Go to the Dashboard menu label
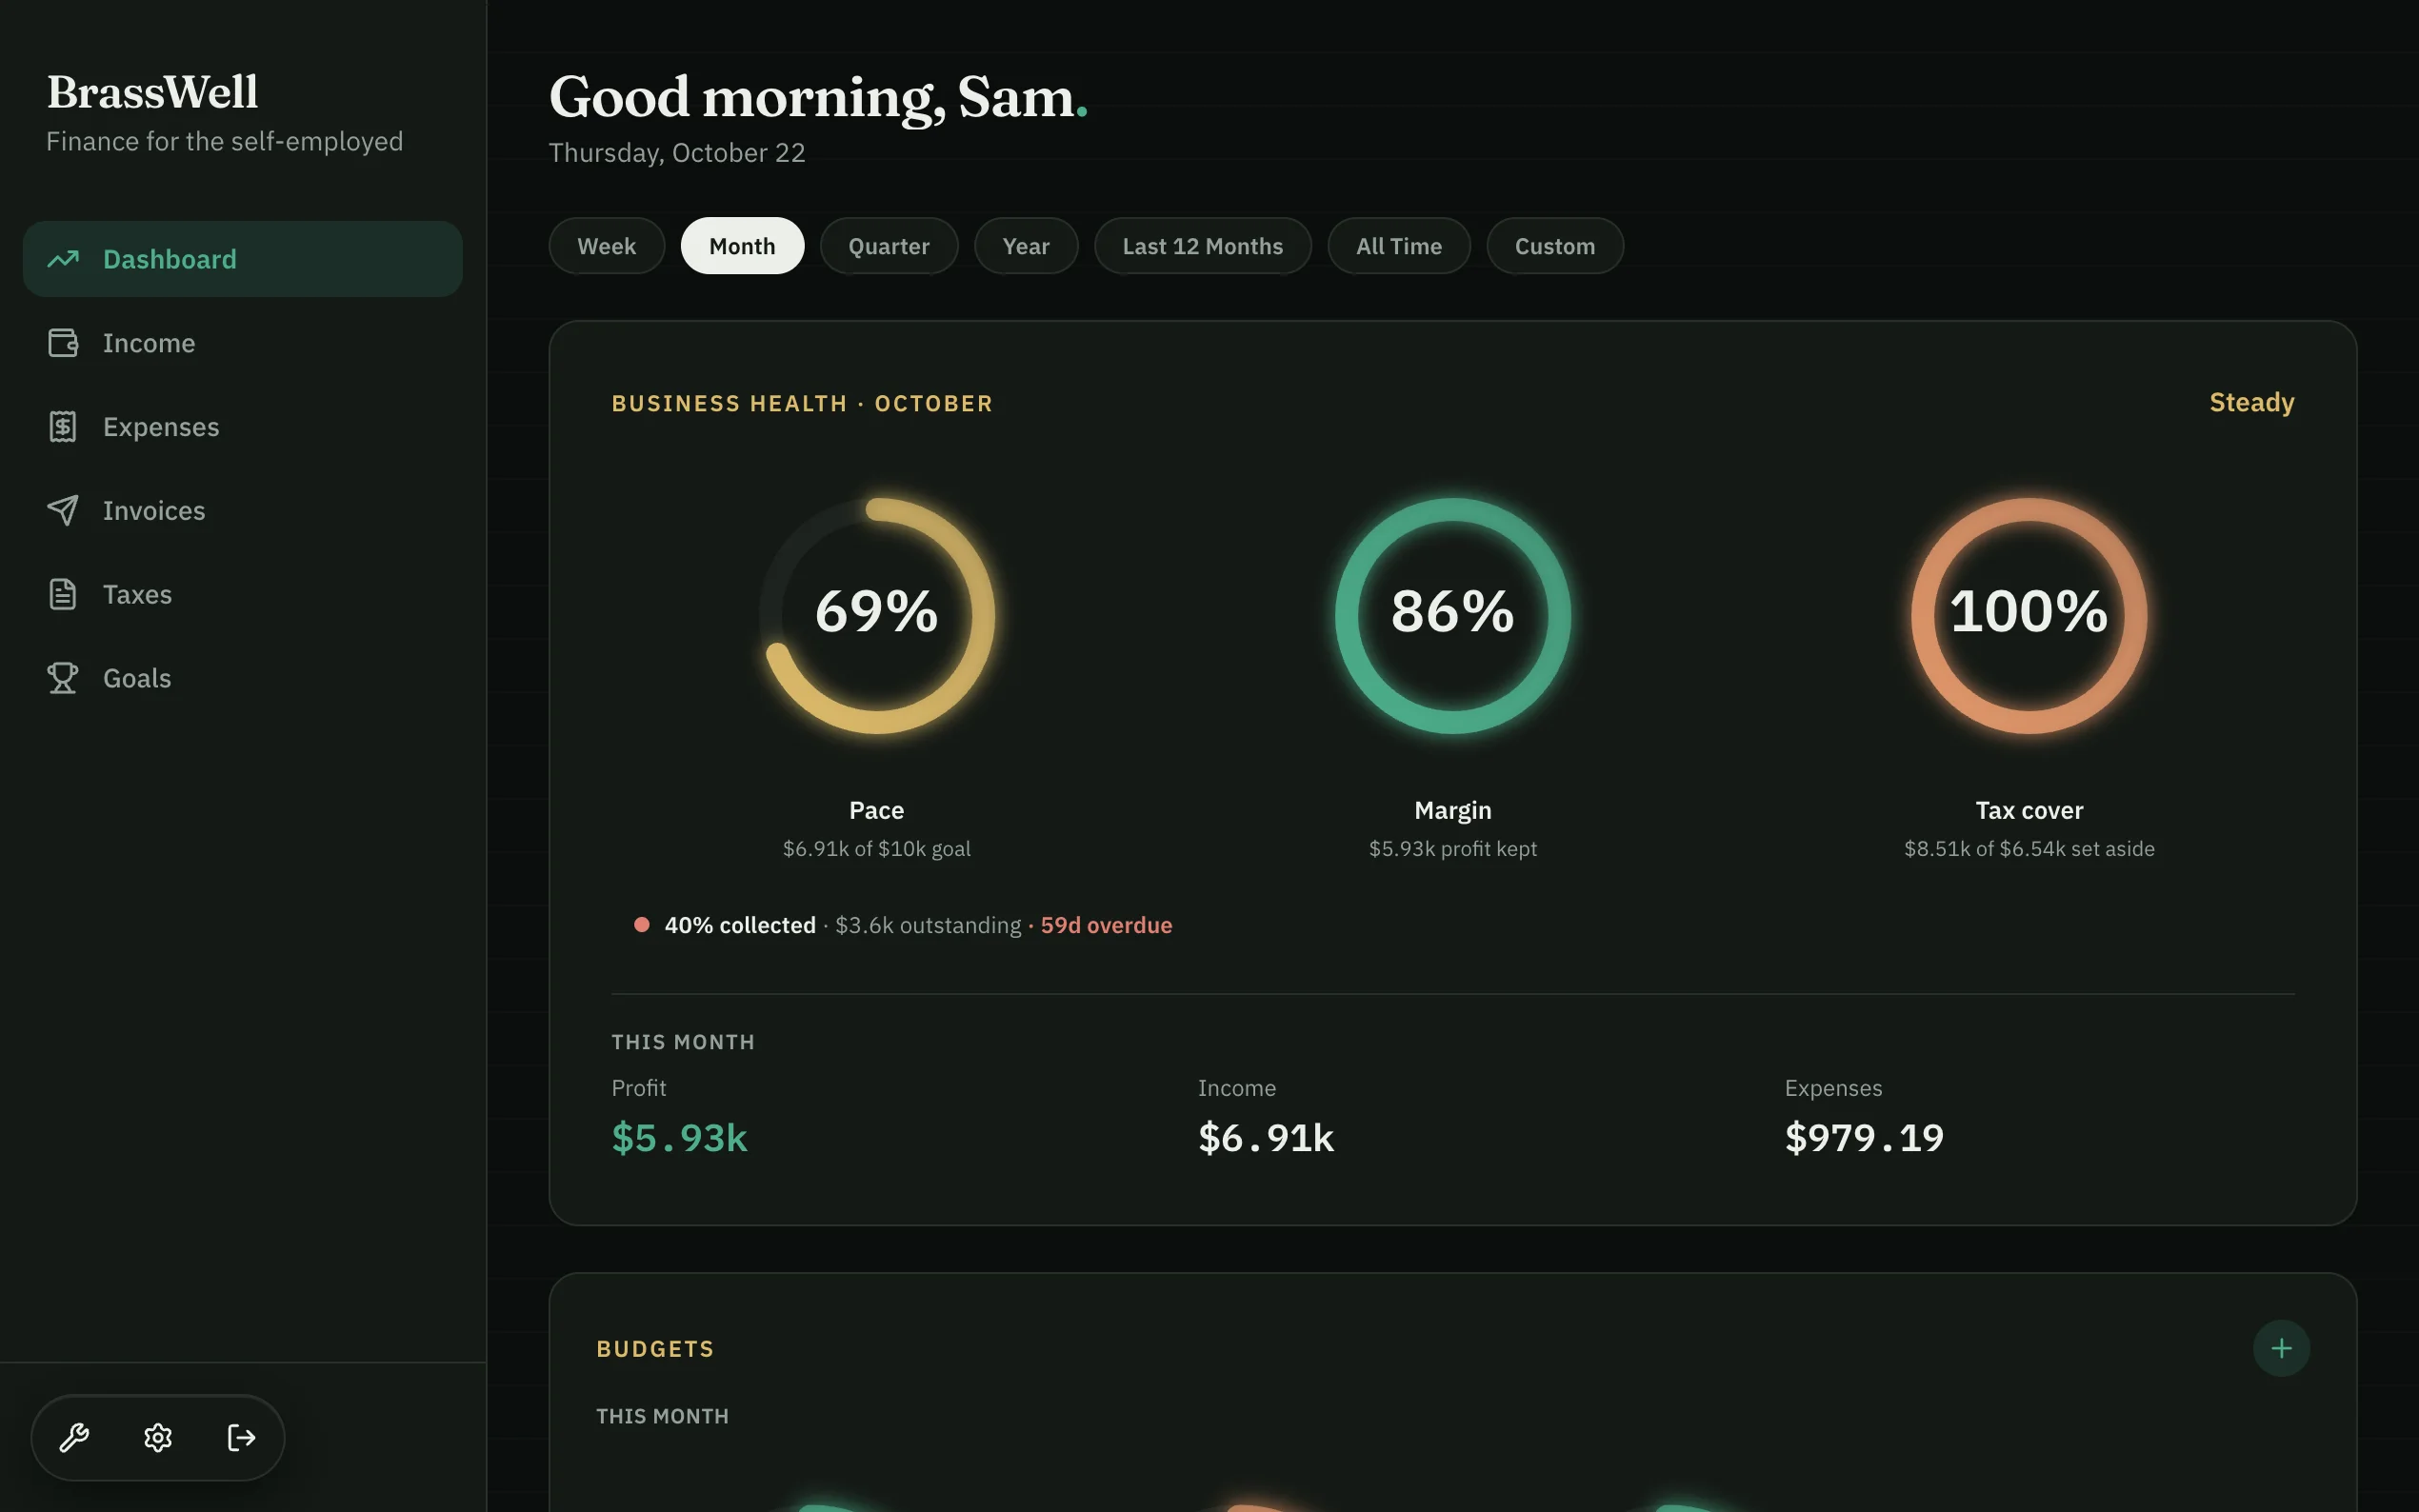This screenshot has width=2419, height=1512. (170, 260)
